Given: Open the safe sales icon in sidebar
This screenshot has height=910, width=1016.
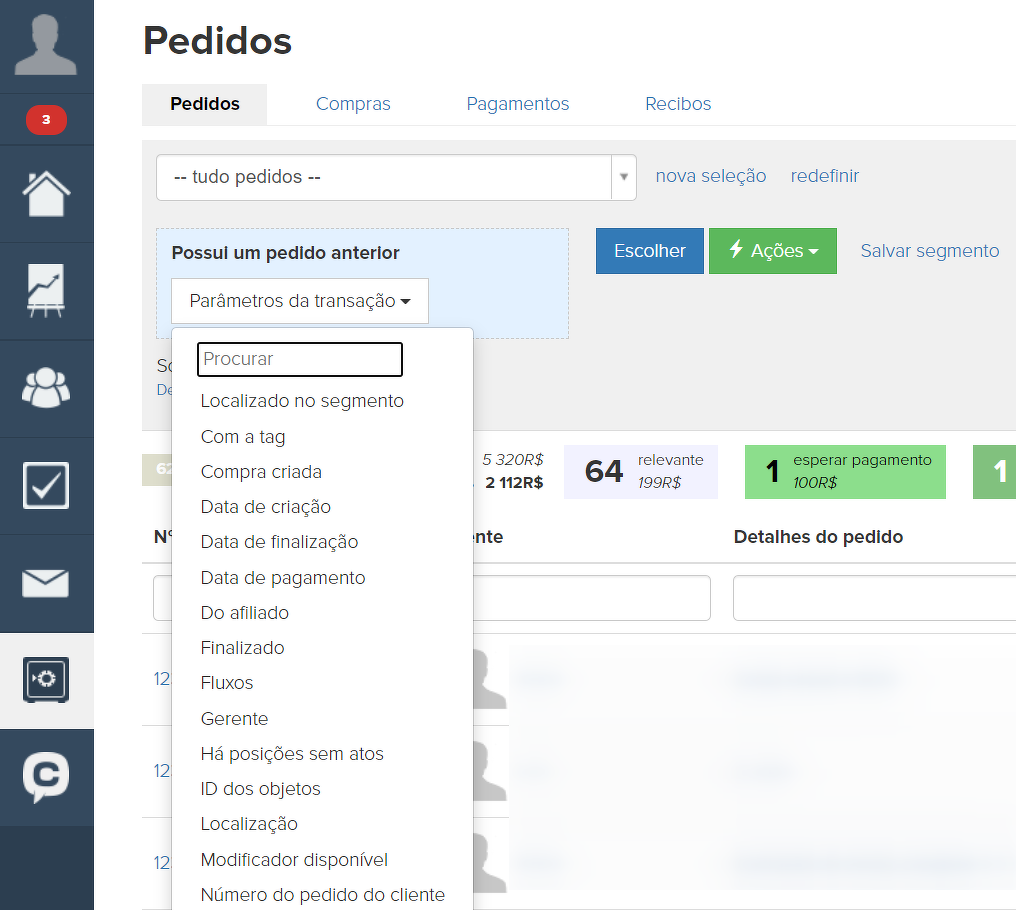Looking at the screenshot, I should click(46, 680).
